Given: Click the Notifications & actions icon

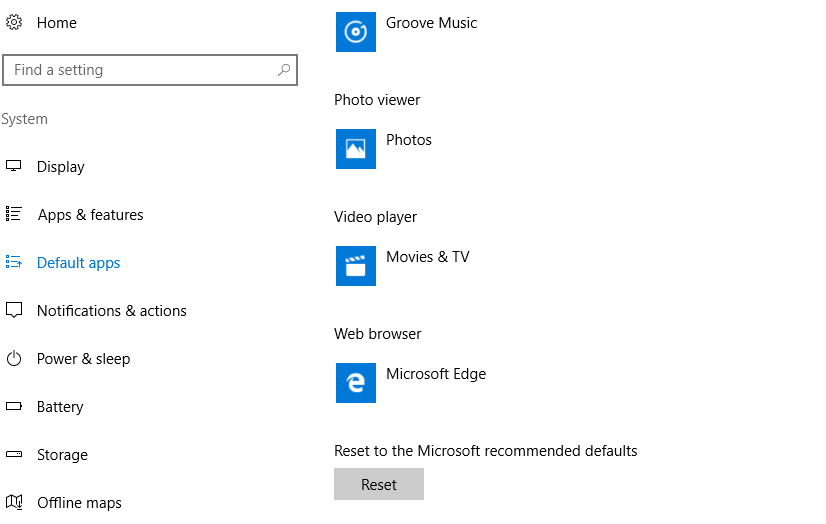Looking at the screenshot, I should 14,310.
